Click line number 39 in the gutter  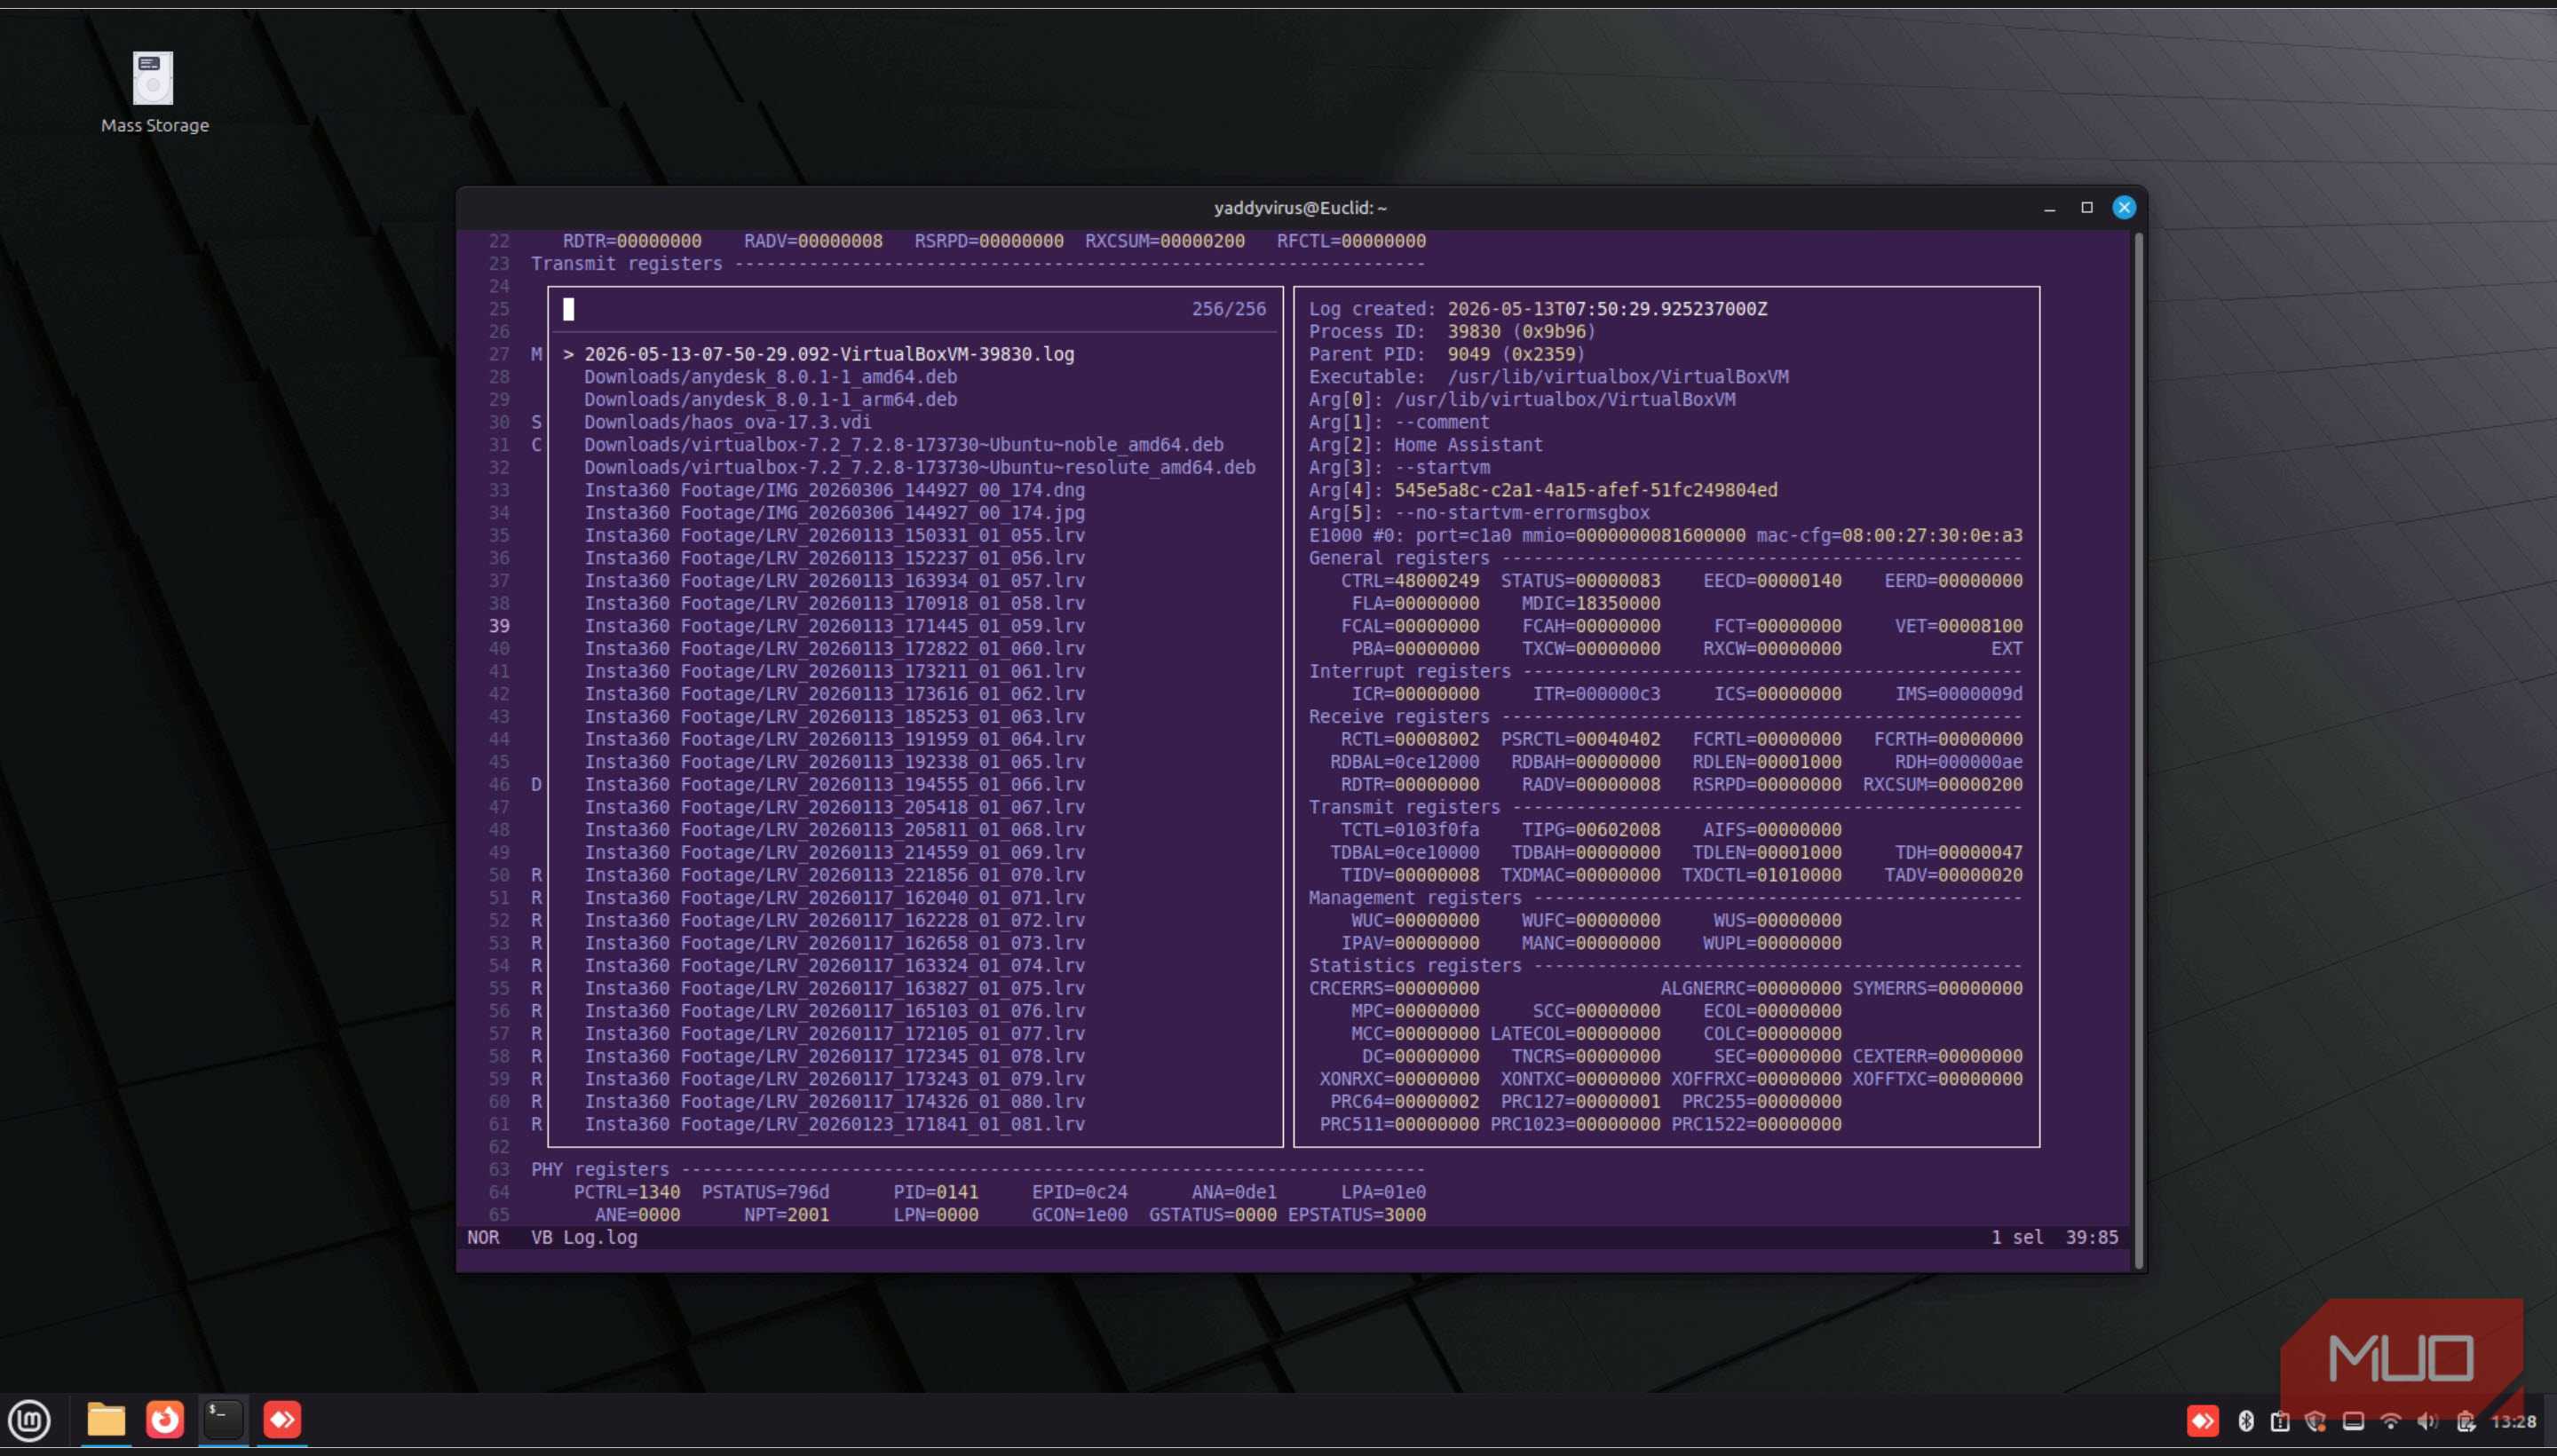pyautogui.click(x=499, y=626)
